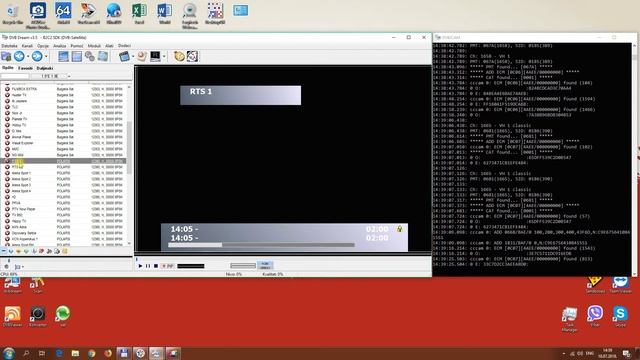Pause playback with the pause button

(148, 266)
